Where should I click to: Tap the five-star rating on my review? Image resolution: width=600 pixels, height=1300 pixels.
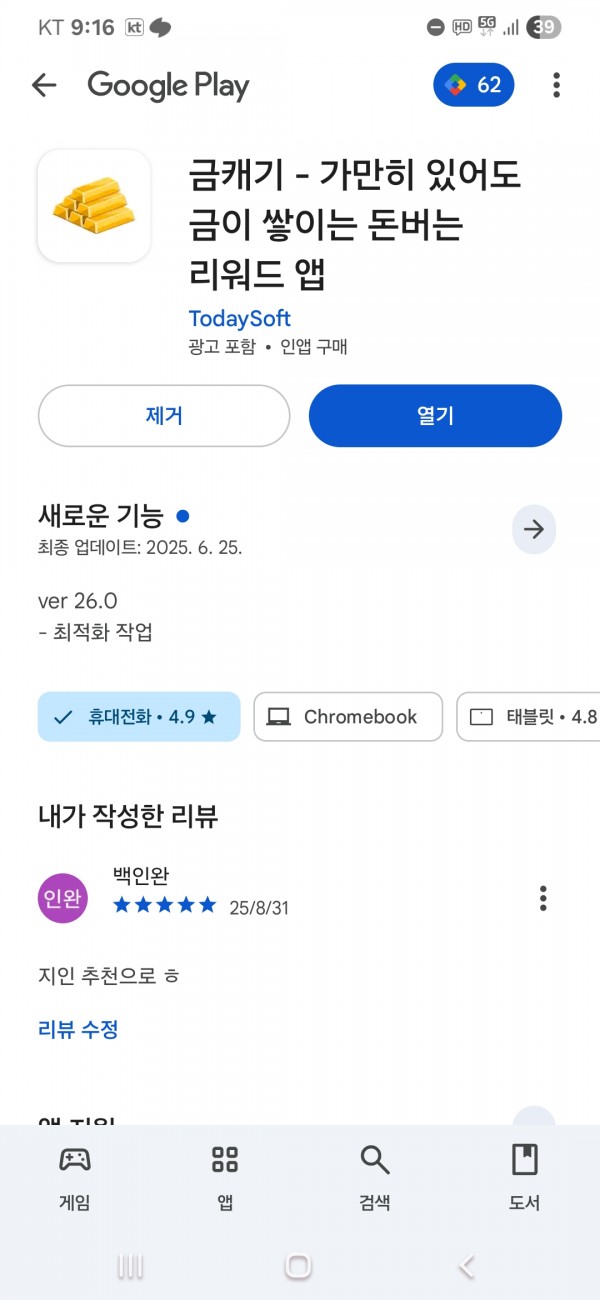point(165,905)
